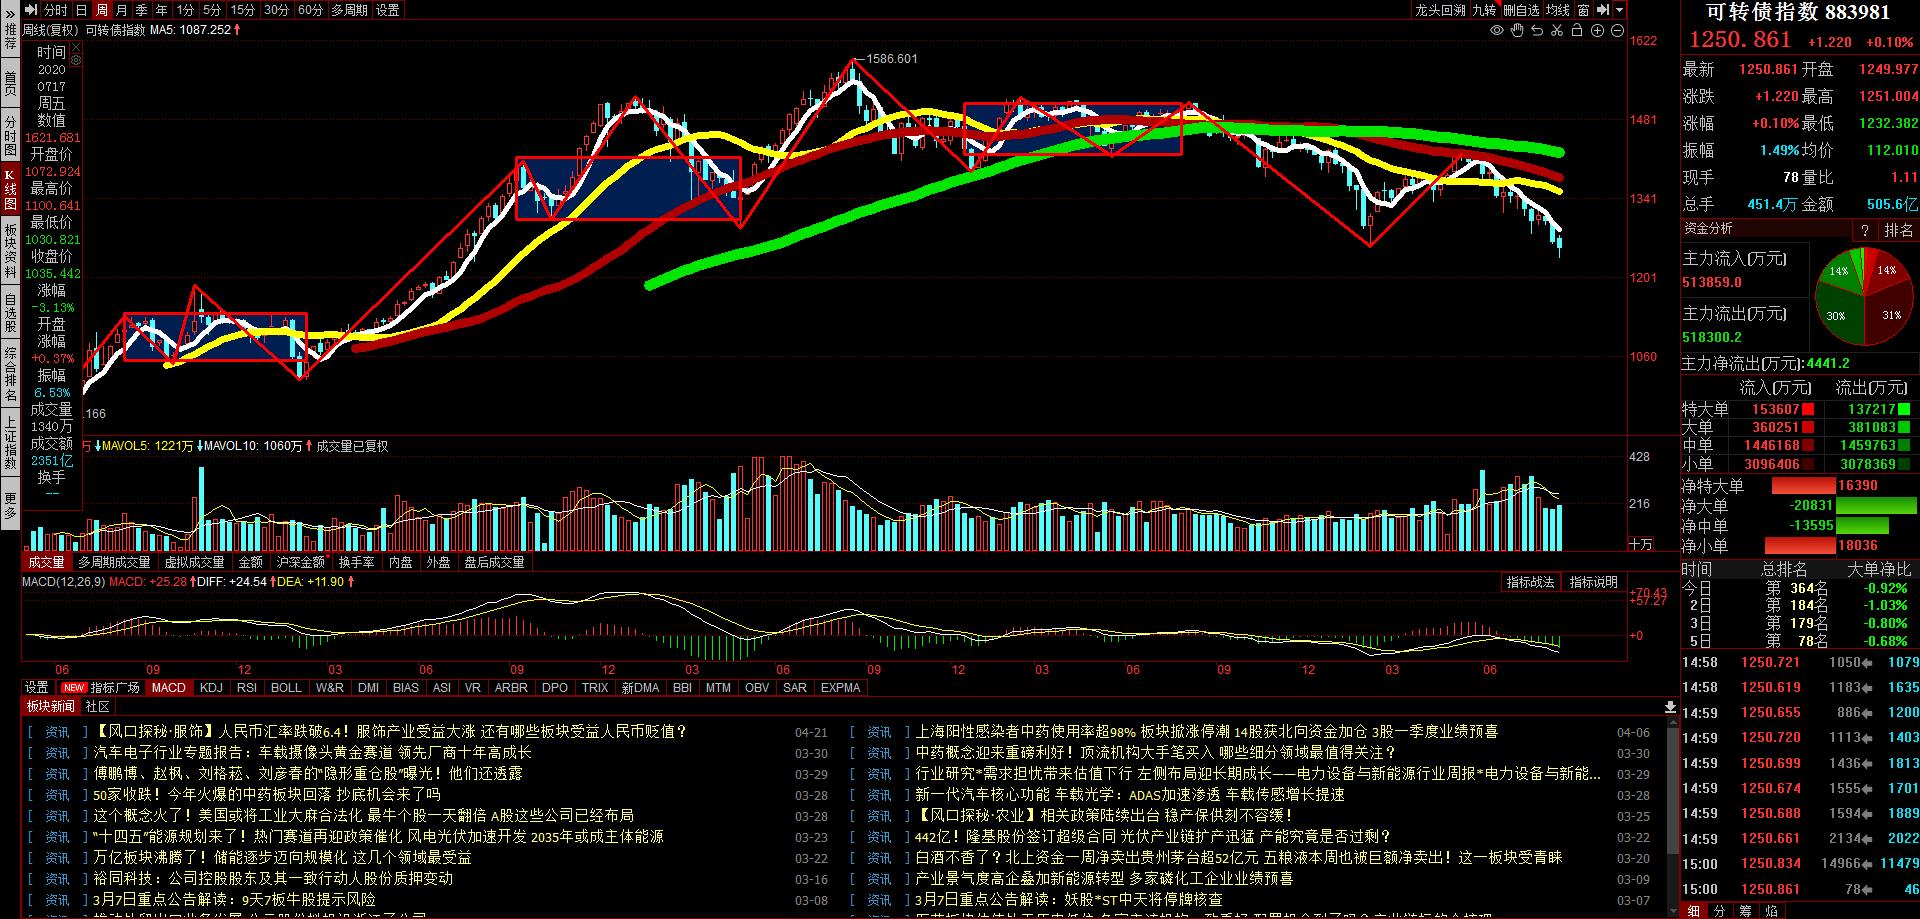This screenshot has height=919, width=1920.
Task: Switch chart to quarterly 季 period
Action: pos(141,10)
